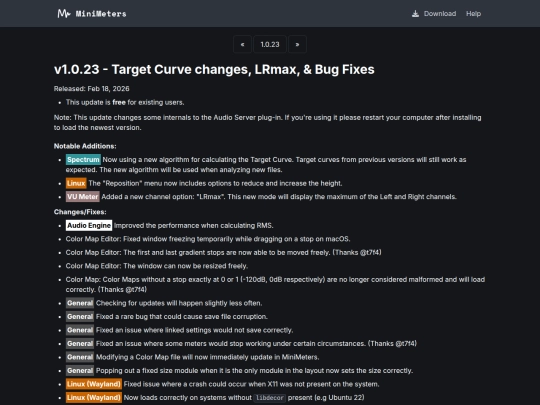Click the MiniMeters brand name text
The width and height of the screenshot is (540, 405).
point(101,14)
